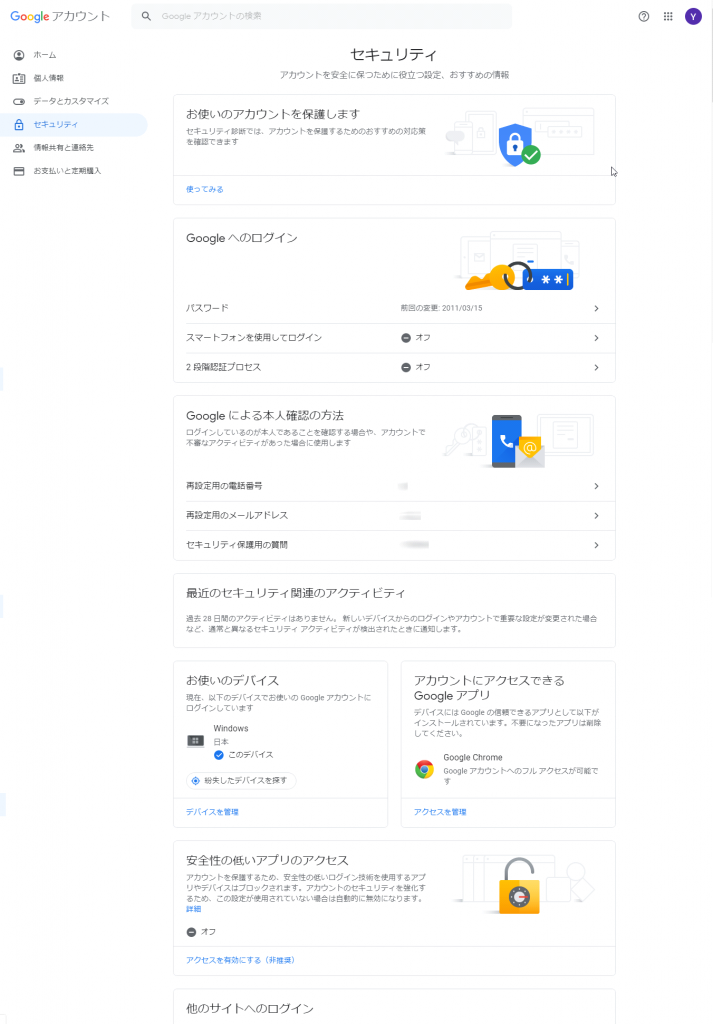Click the Google へのログイン heading
The image size is (713, 1024).
pyautogui.click(x=242, y=238)
